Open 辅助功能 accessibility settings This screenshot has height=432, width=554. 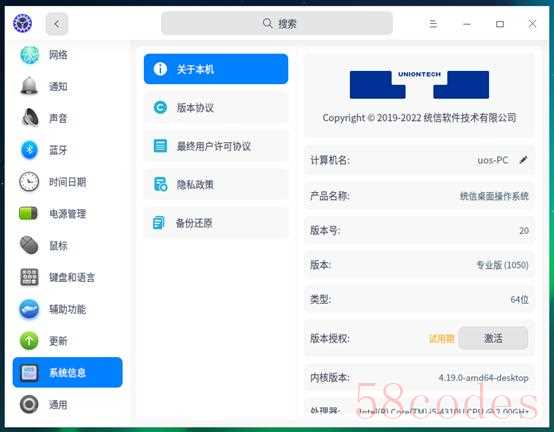click(x=67, y=309)
